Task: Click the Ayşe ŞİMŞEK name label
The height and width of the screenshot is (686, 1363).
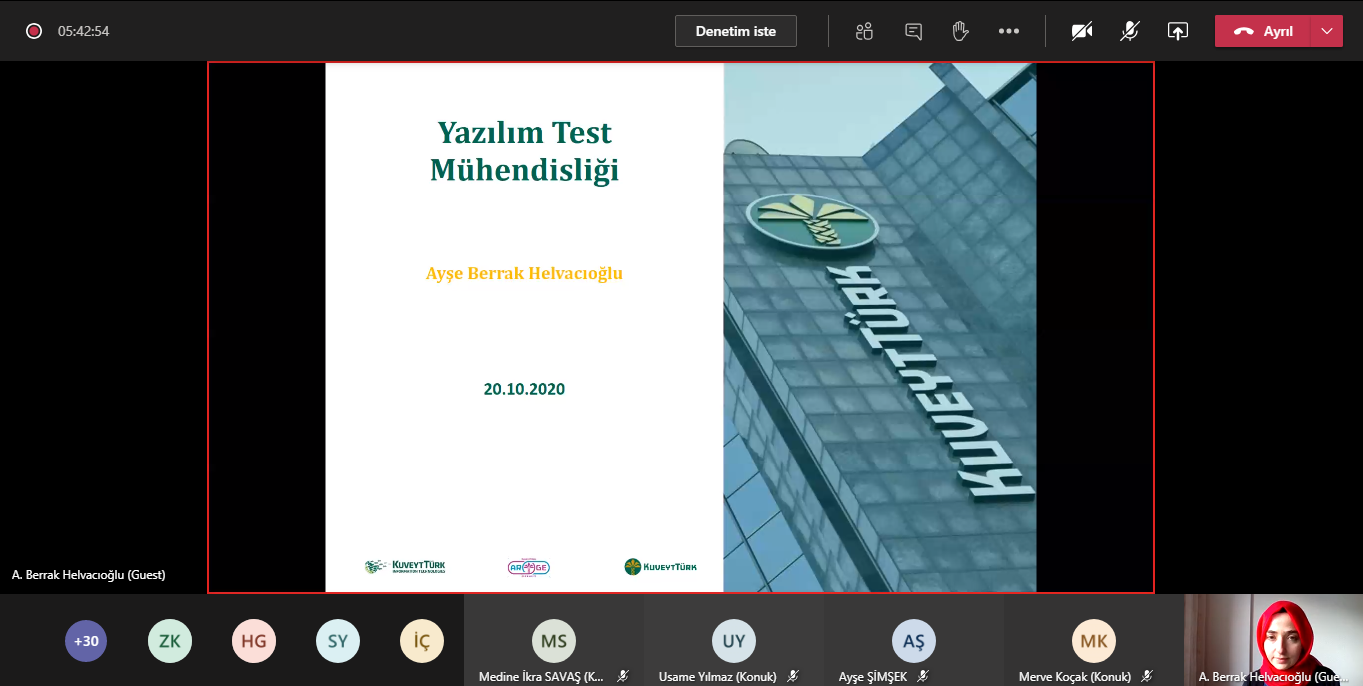Action: point(873,677)
